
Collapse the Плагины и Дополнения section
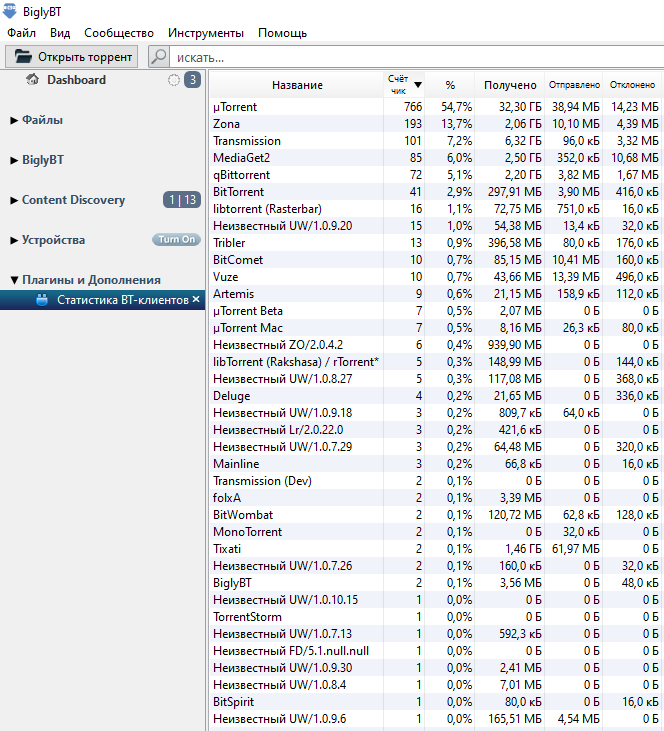[14, 280]
